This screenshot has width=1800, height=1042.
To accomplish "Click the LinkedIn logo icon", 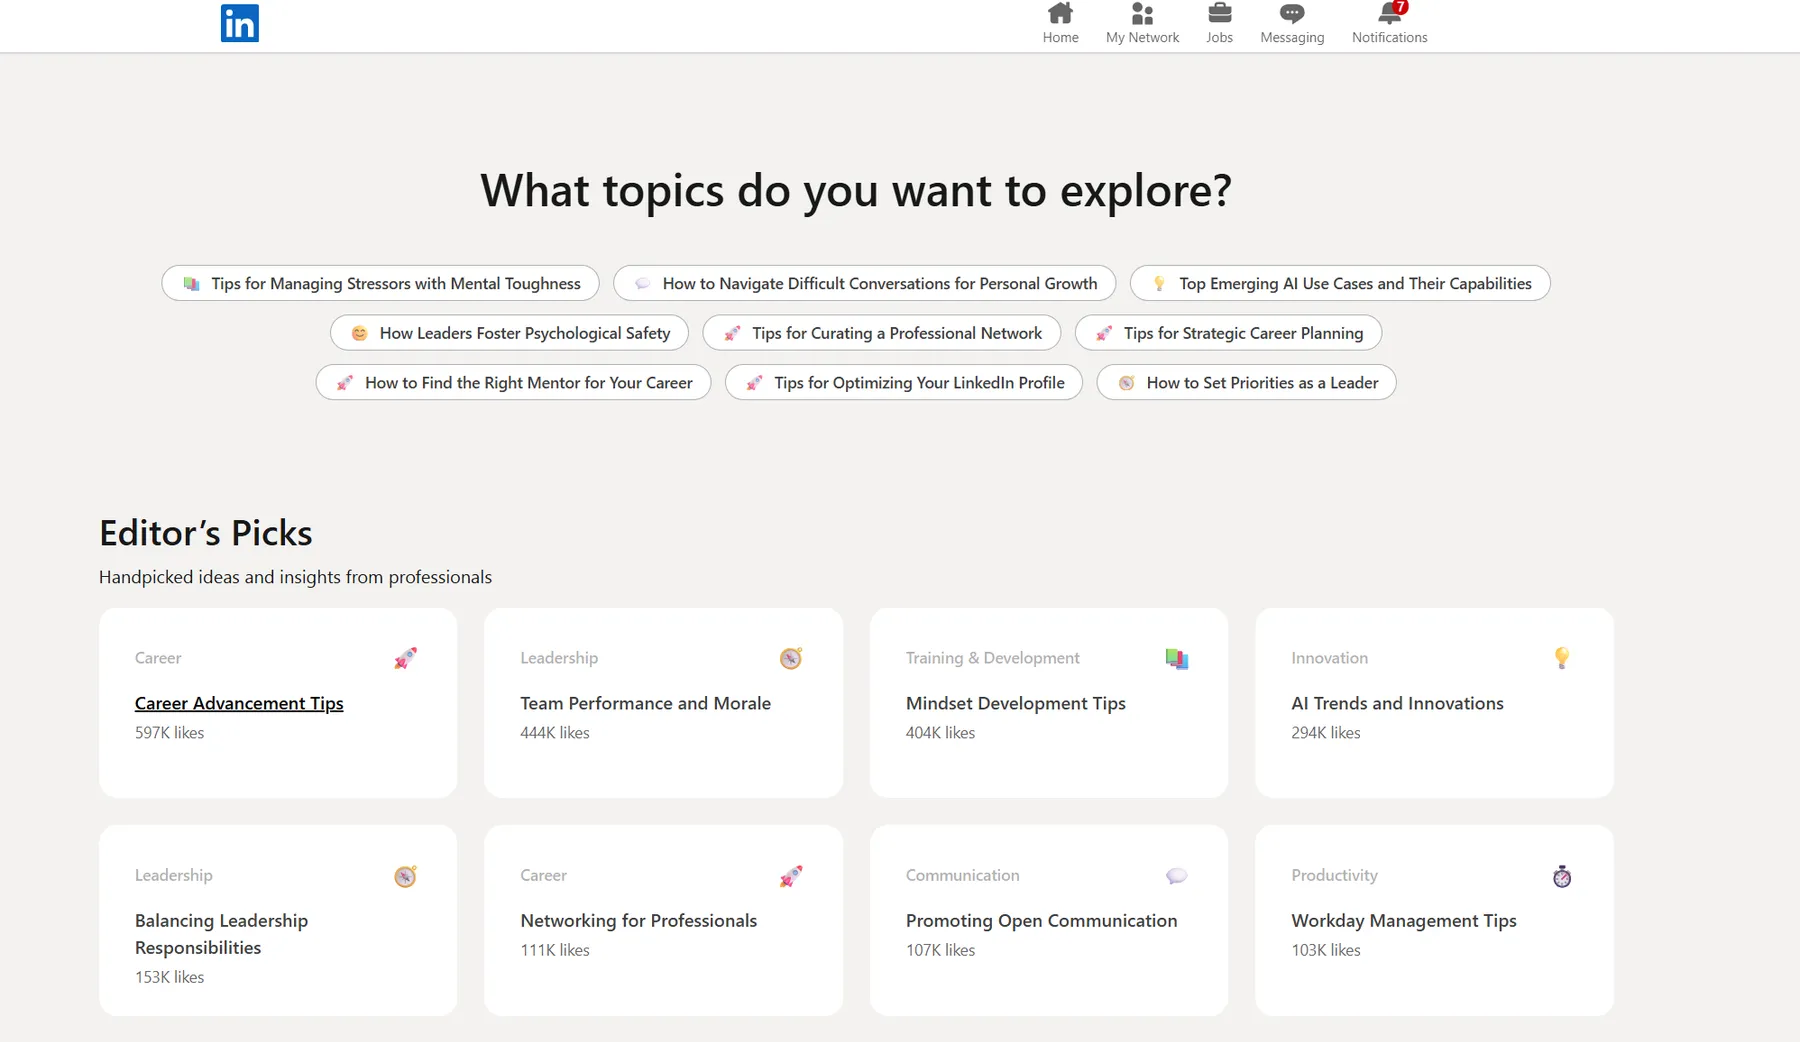I will tap(239, 23).
